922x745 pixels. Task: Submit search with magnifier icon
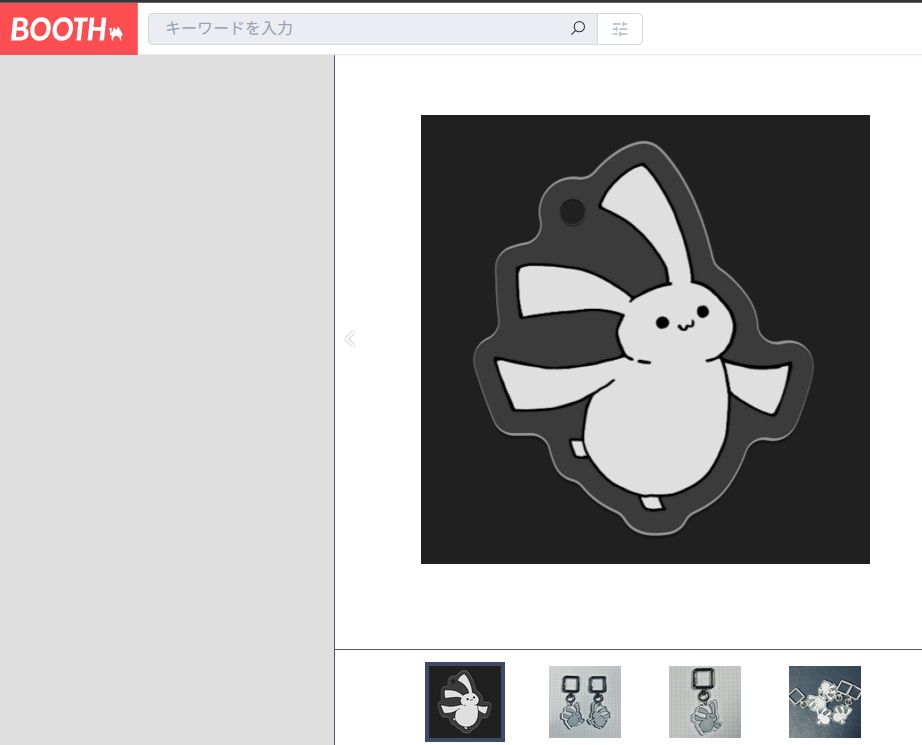click(x=578, y=28)
